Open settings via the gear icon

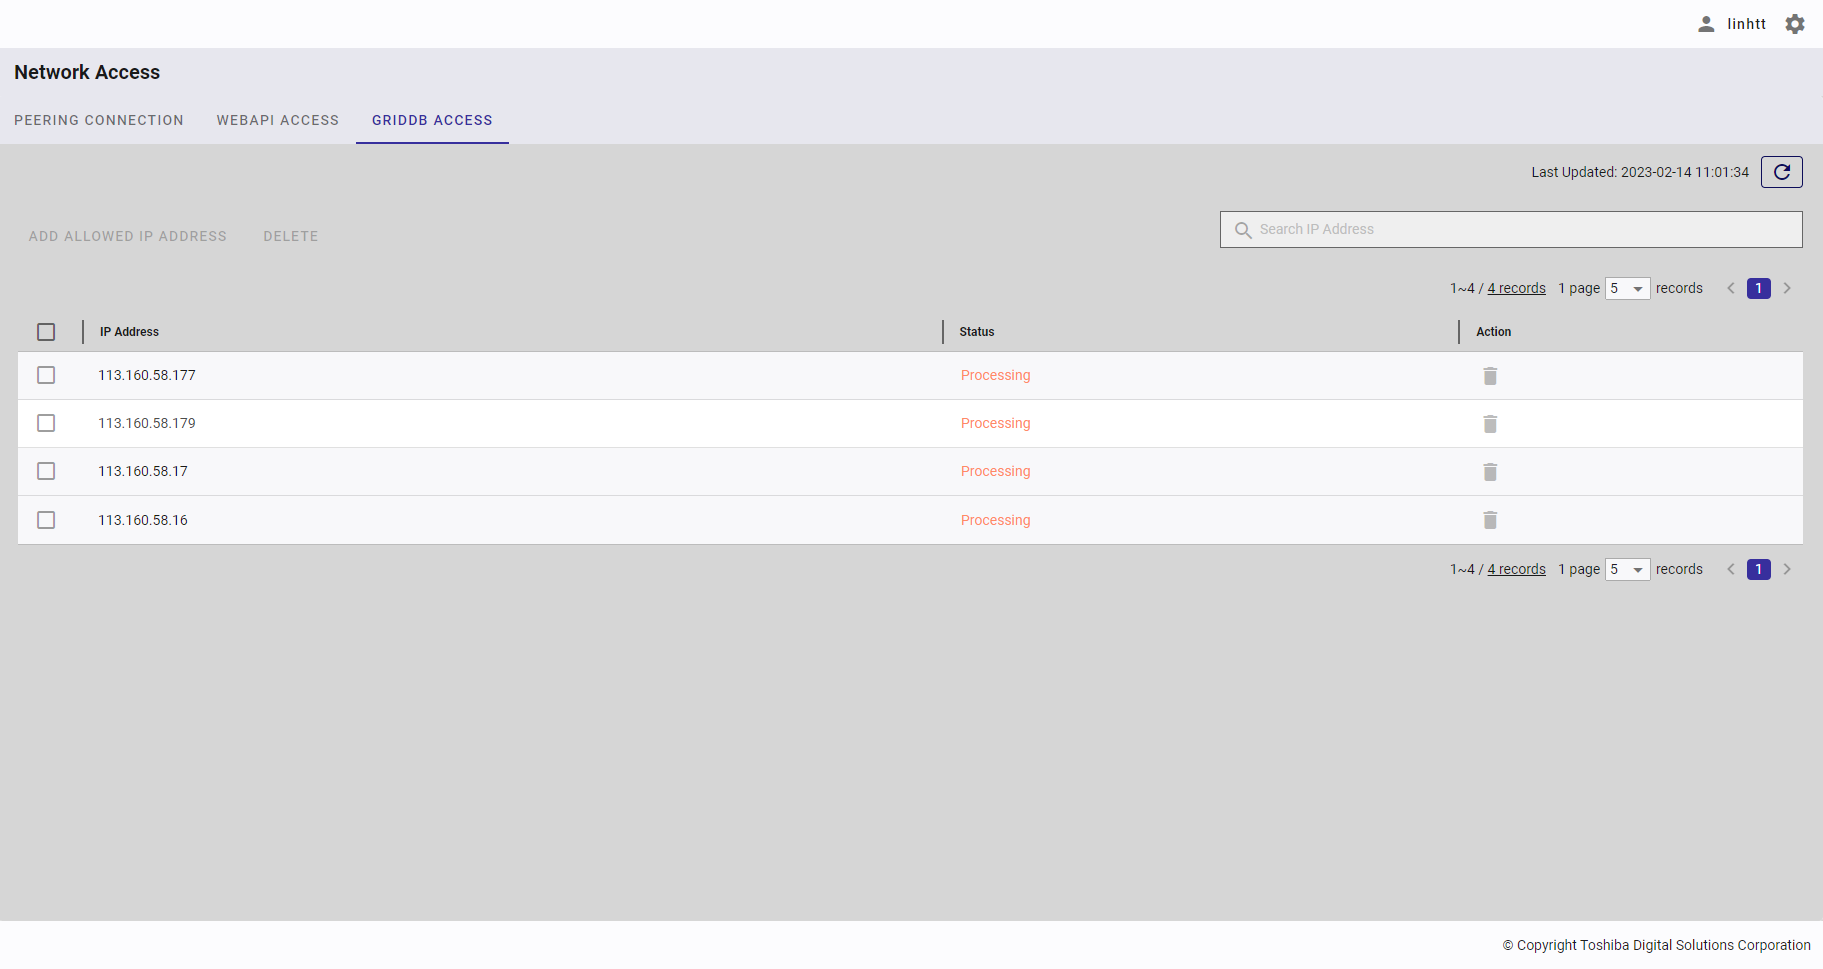[x=1795, y=24]
